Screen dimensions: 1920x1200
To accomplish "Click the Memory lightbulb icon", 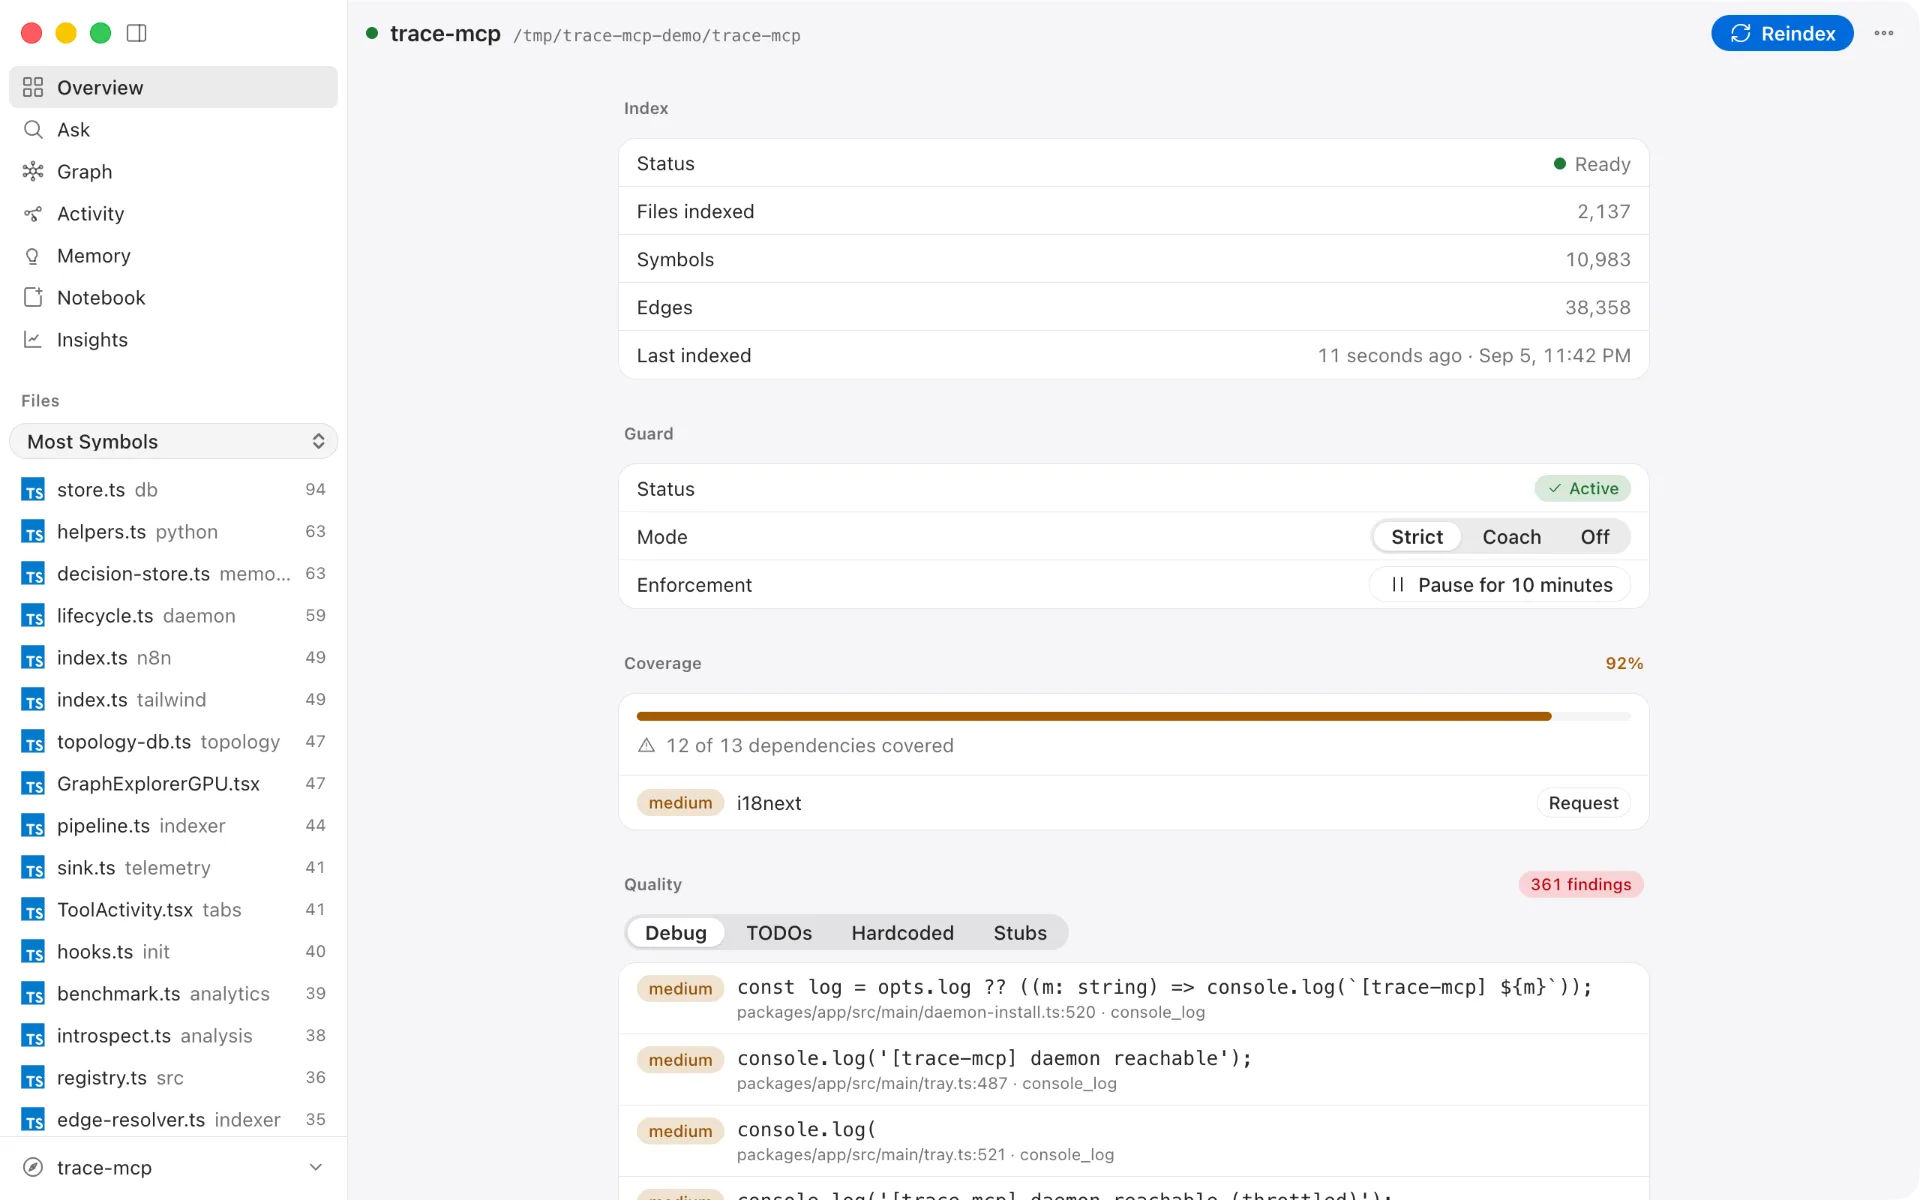I will tap(33, 255).
